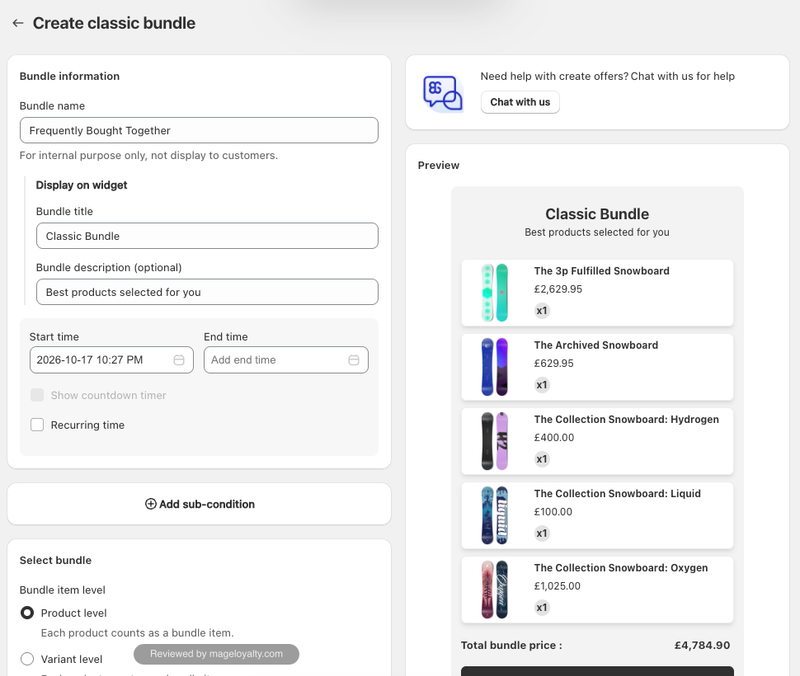Viewport: 800px width, 676px height.
Task: Click the plus icon on Add sub-condition
Action: 151,504
